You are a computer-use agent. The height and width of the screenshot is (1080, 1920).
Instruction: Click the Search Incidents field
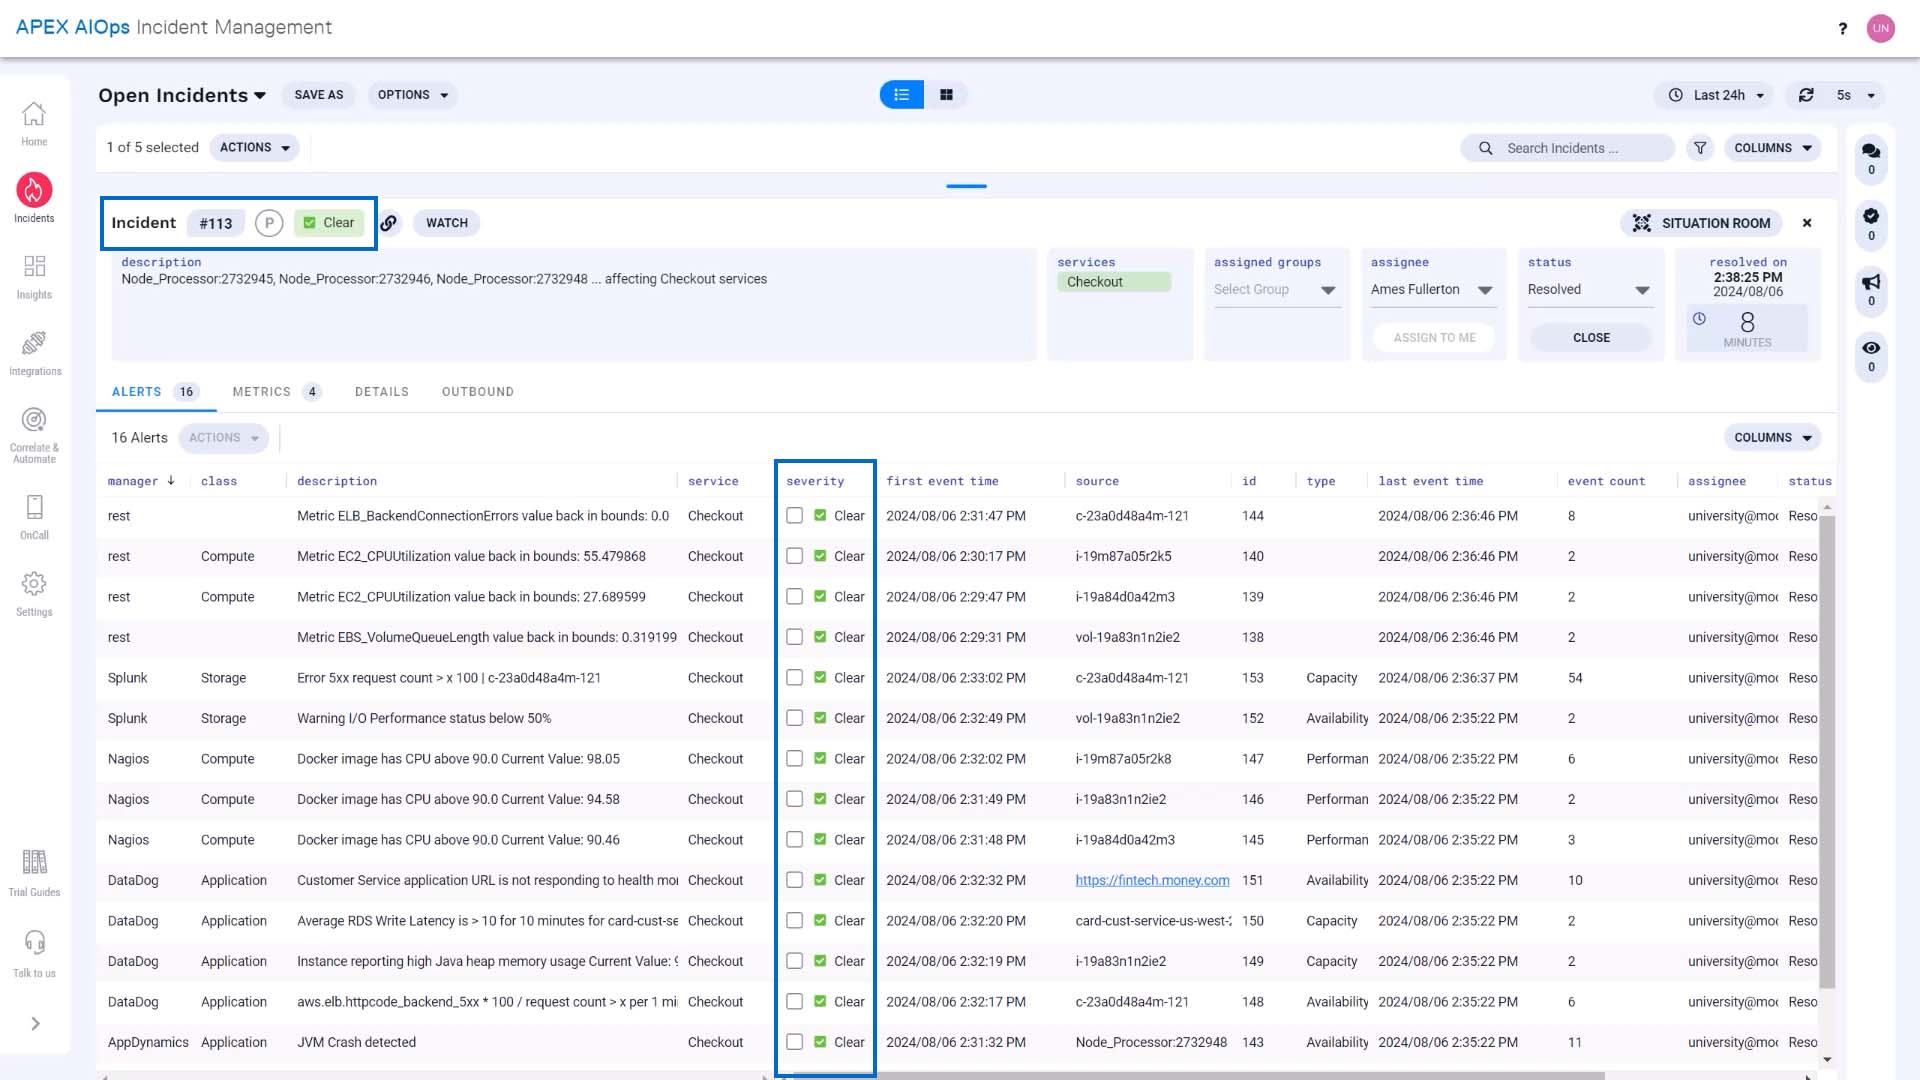pyautogui.click(x=1568, y=148)
